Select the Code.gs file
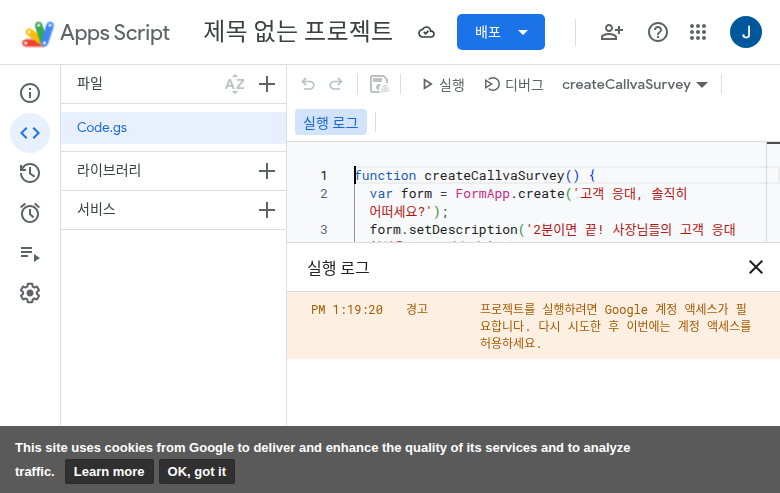 coord(102,128)
